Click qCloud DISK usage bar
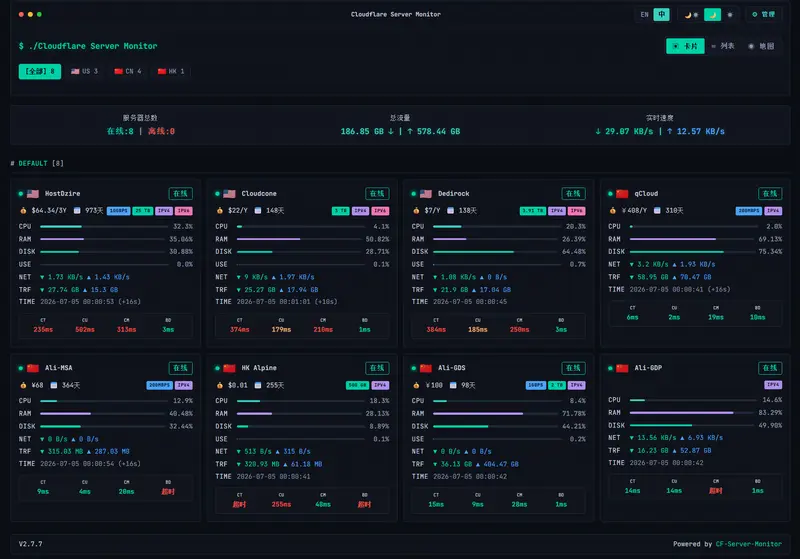The height and width of the screenshot is (559, 800). (x=692, y=252)
